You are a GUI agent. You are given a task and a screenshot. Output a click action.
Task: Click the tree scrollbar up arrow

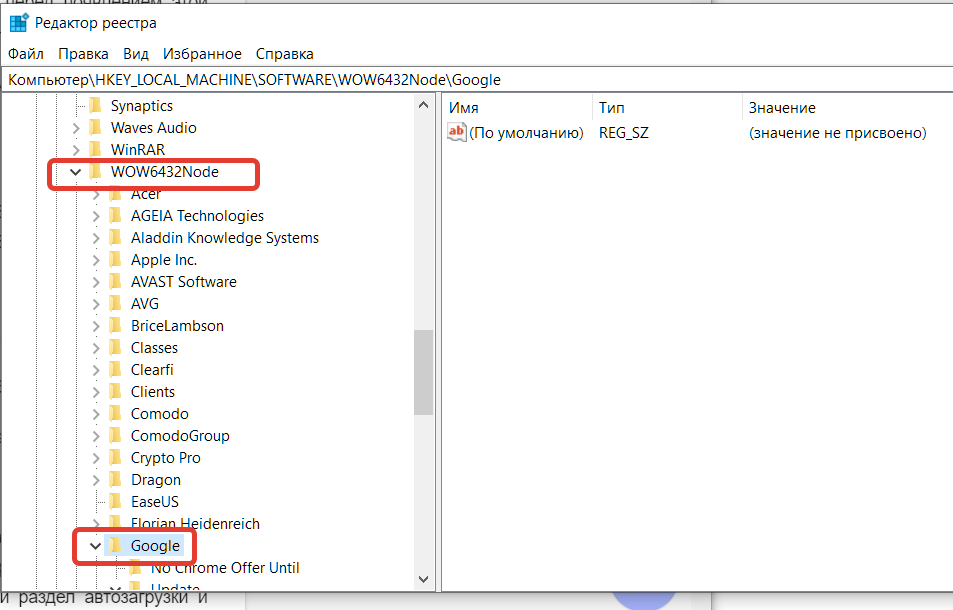pos(424,105)
